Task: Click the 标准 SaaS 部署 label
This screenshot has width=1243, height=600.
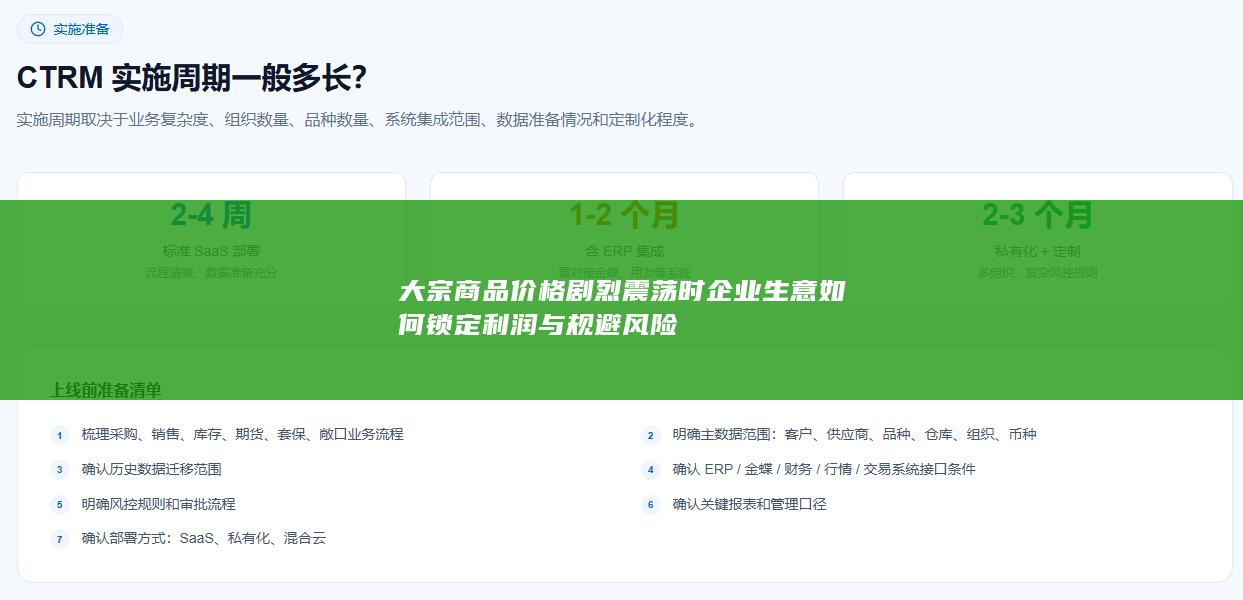Action: [211, 251]
